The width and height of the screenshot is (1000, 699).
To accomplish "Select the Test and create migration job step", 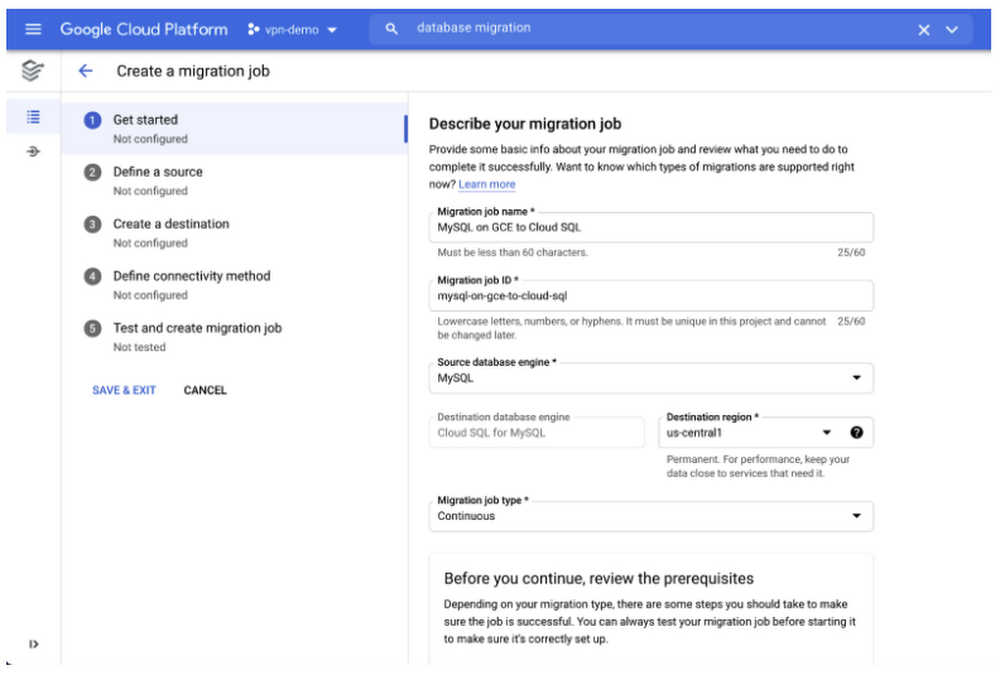I will pos(233,337).
